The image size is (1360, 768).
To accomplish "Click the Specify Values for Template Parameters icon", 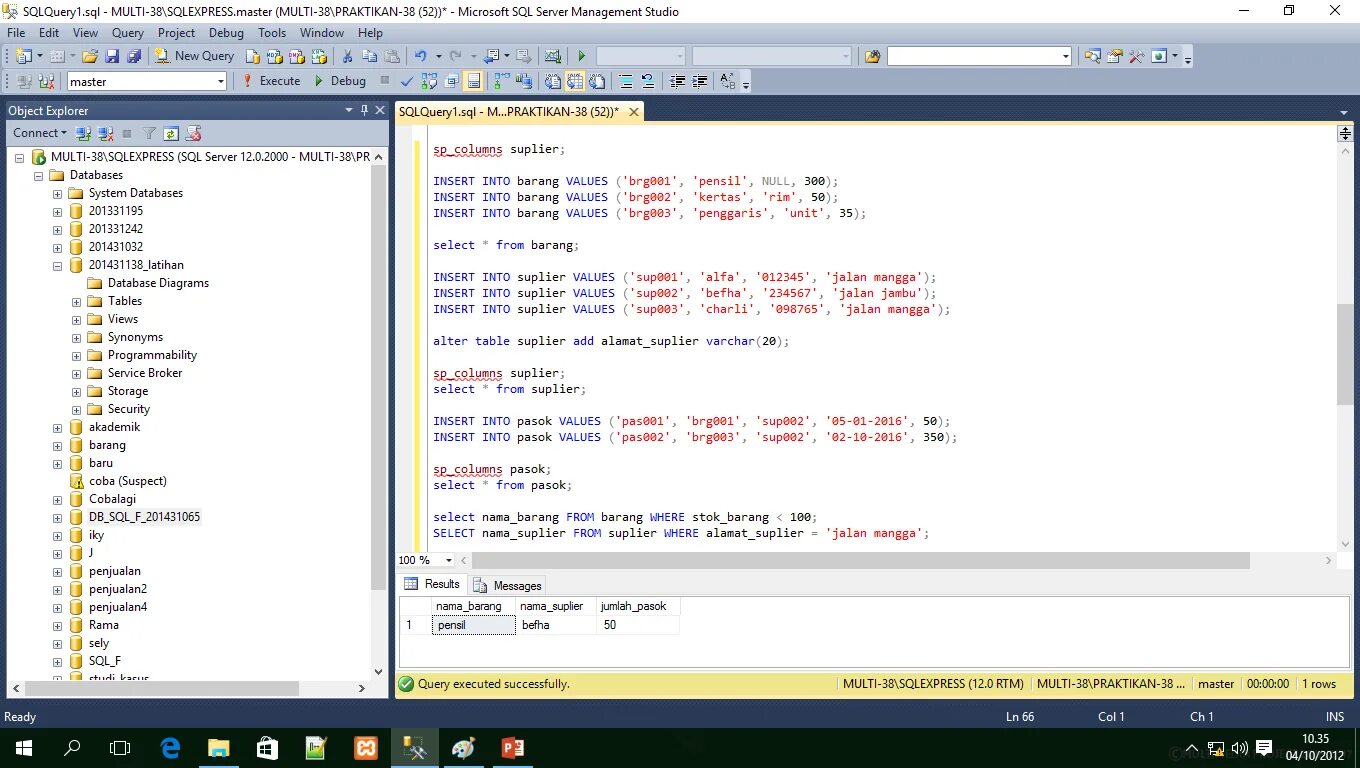I will (x=727, y=81).
